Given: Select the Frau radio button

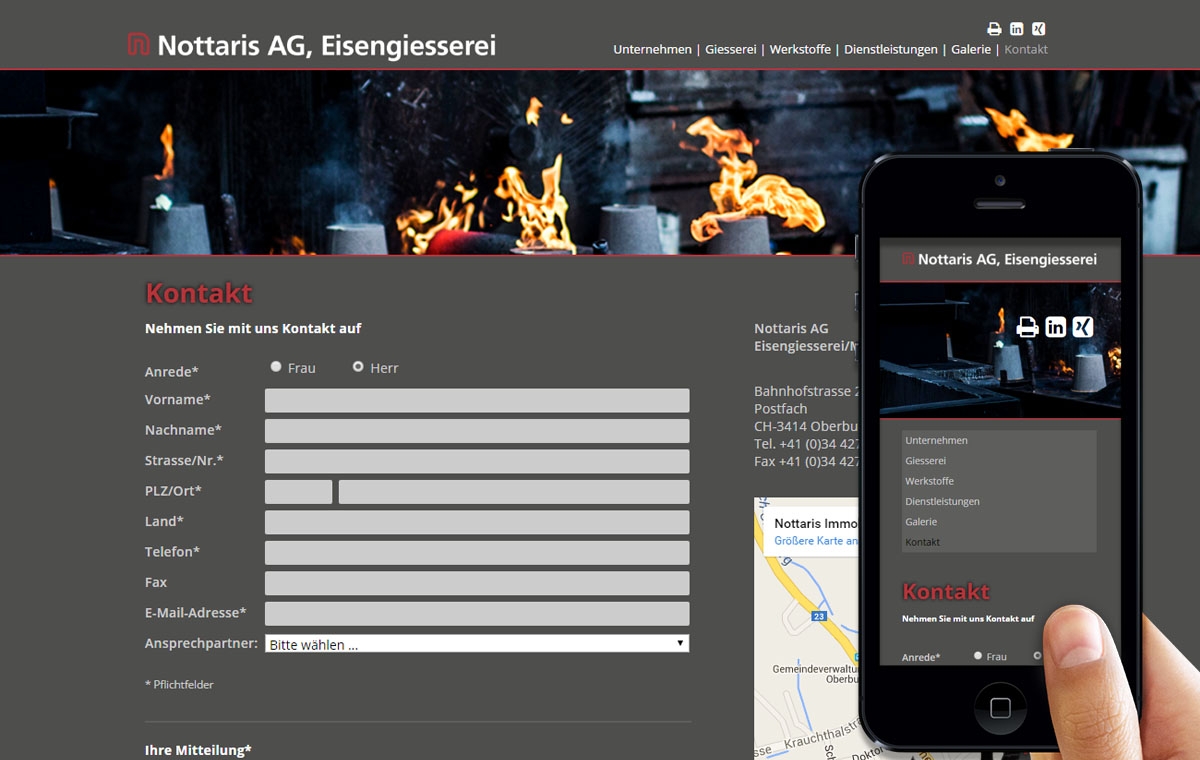Looking at the screenshot, I should 276,367.
